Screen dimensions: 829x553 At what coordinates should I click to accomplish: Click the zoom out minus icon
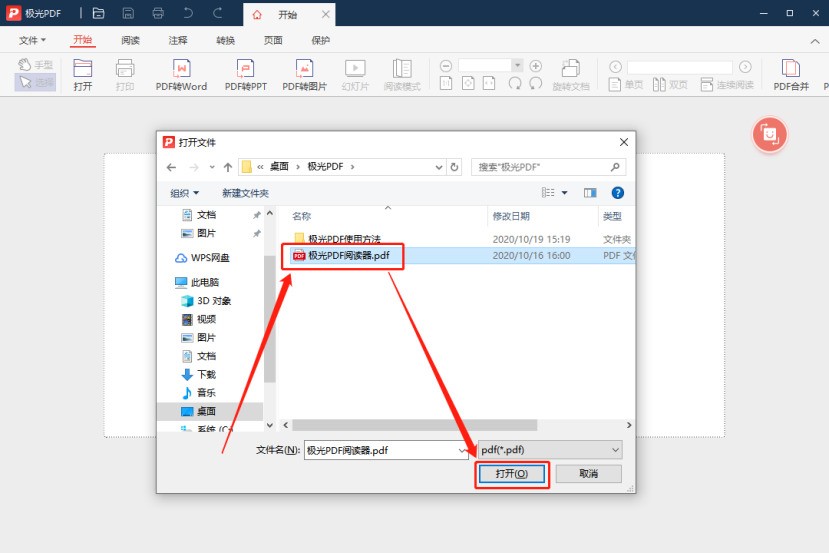(x=446, y=66)
